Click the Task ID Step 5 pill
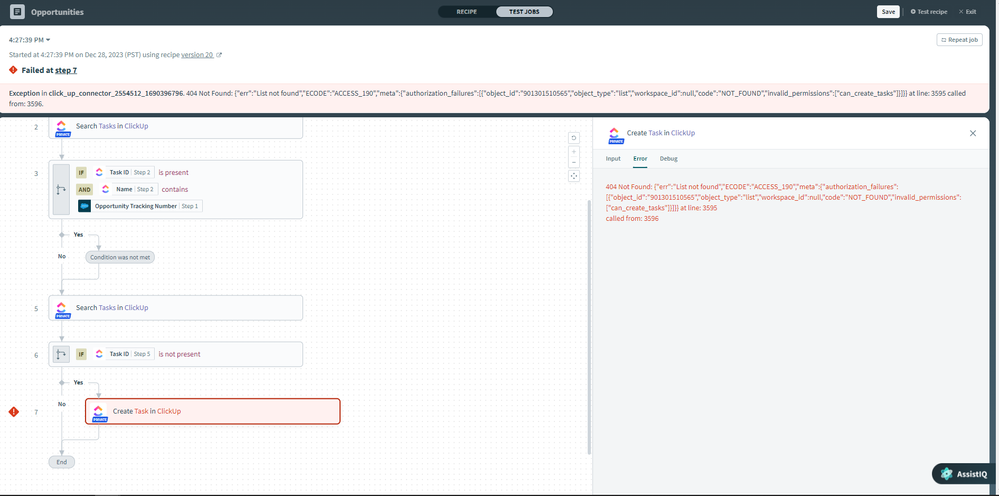Viewport: 999px width, 496px height. point(124,354)
